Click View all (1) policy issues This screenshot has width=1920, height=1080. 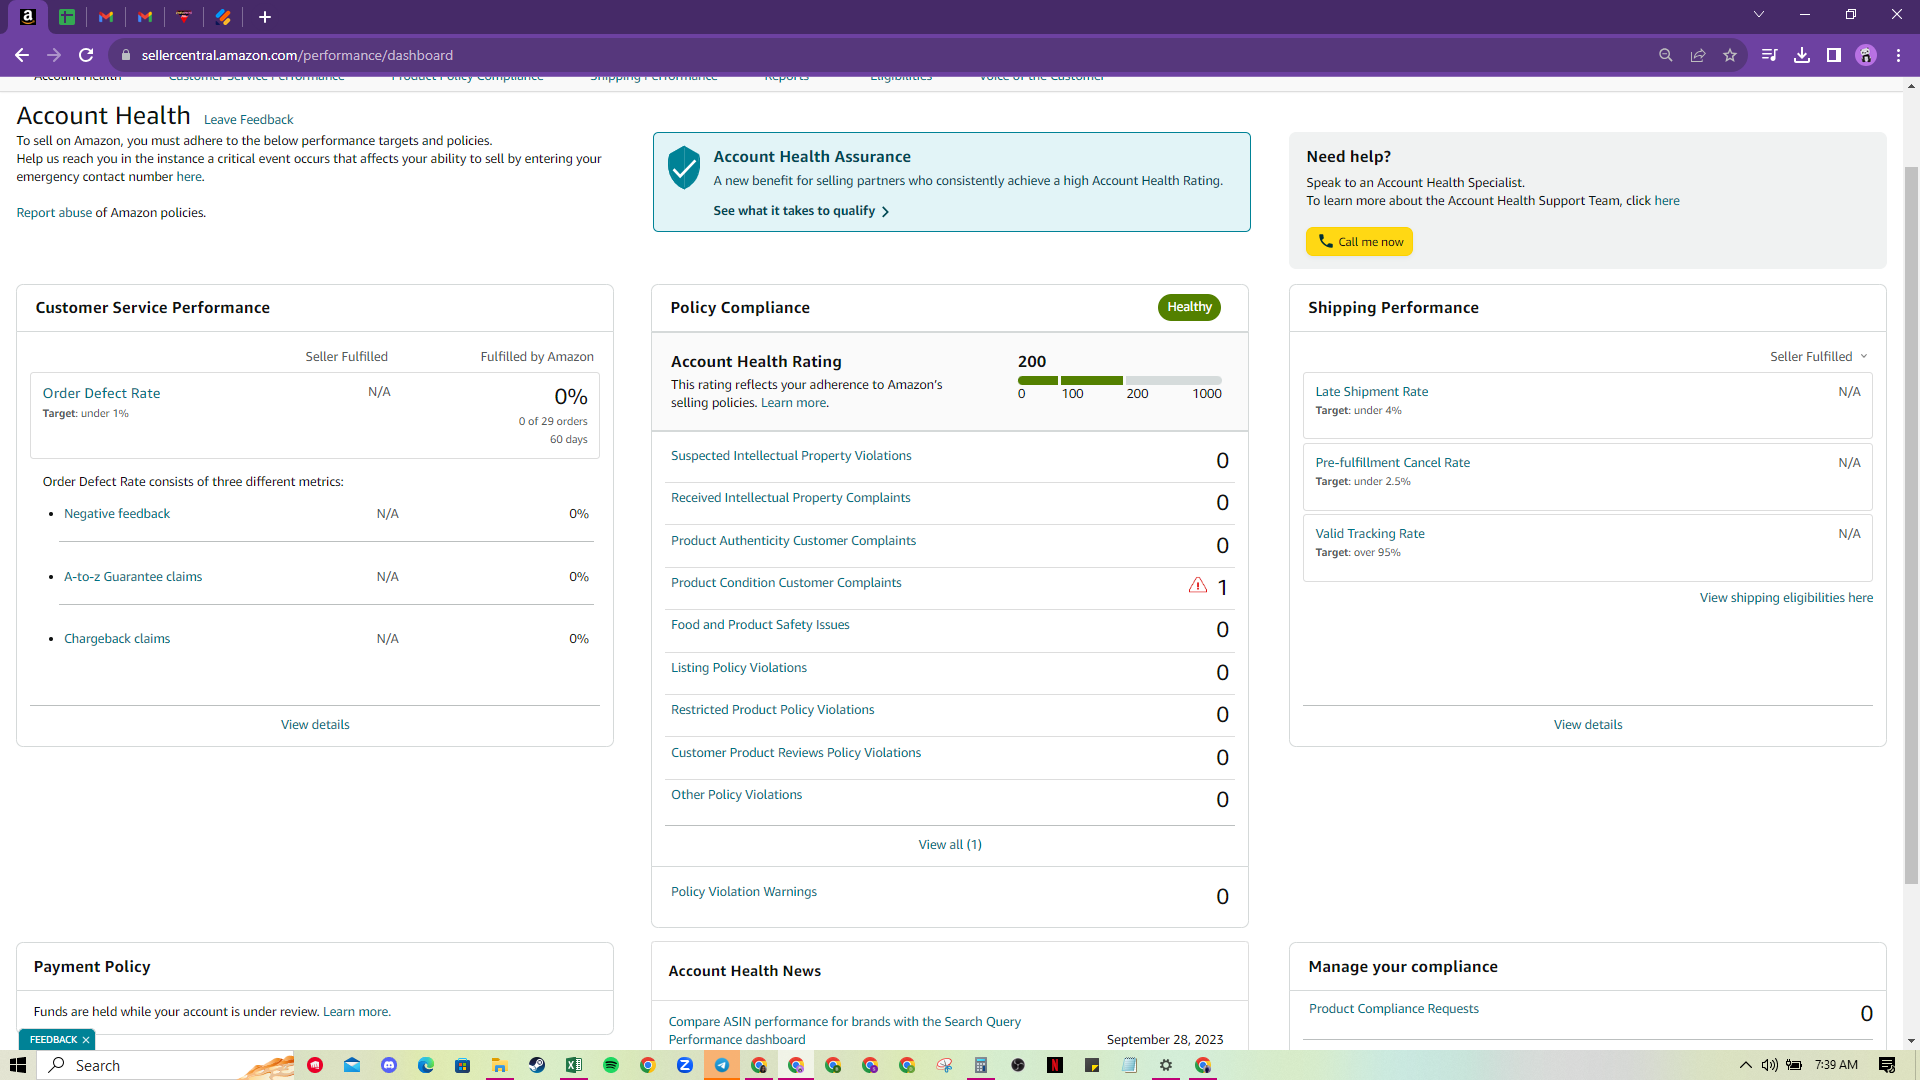click(x=950, y=845)
